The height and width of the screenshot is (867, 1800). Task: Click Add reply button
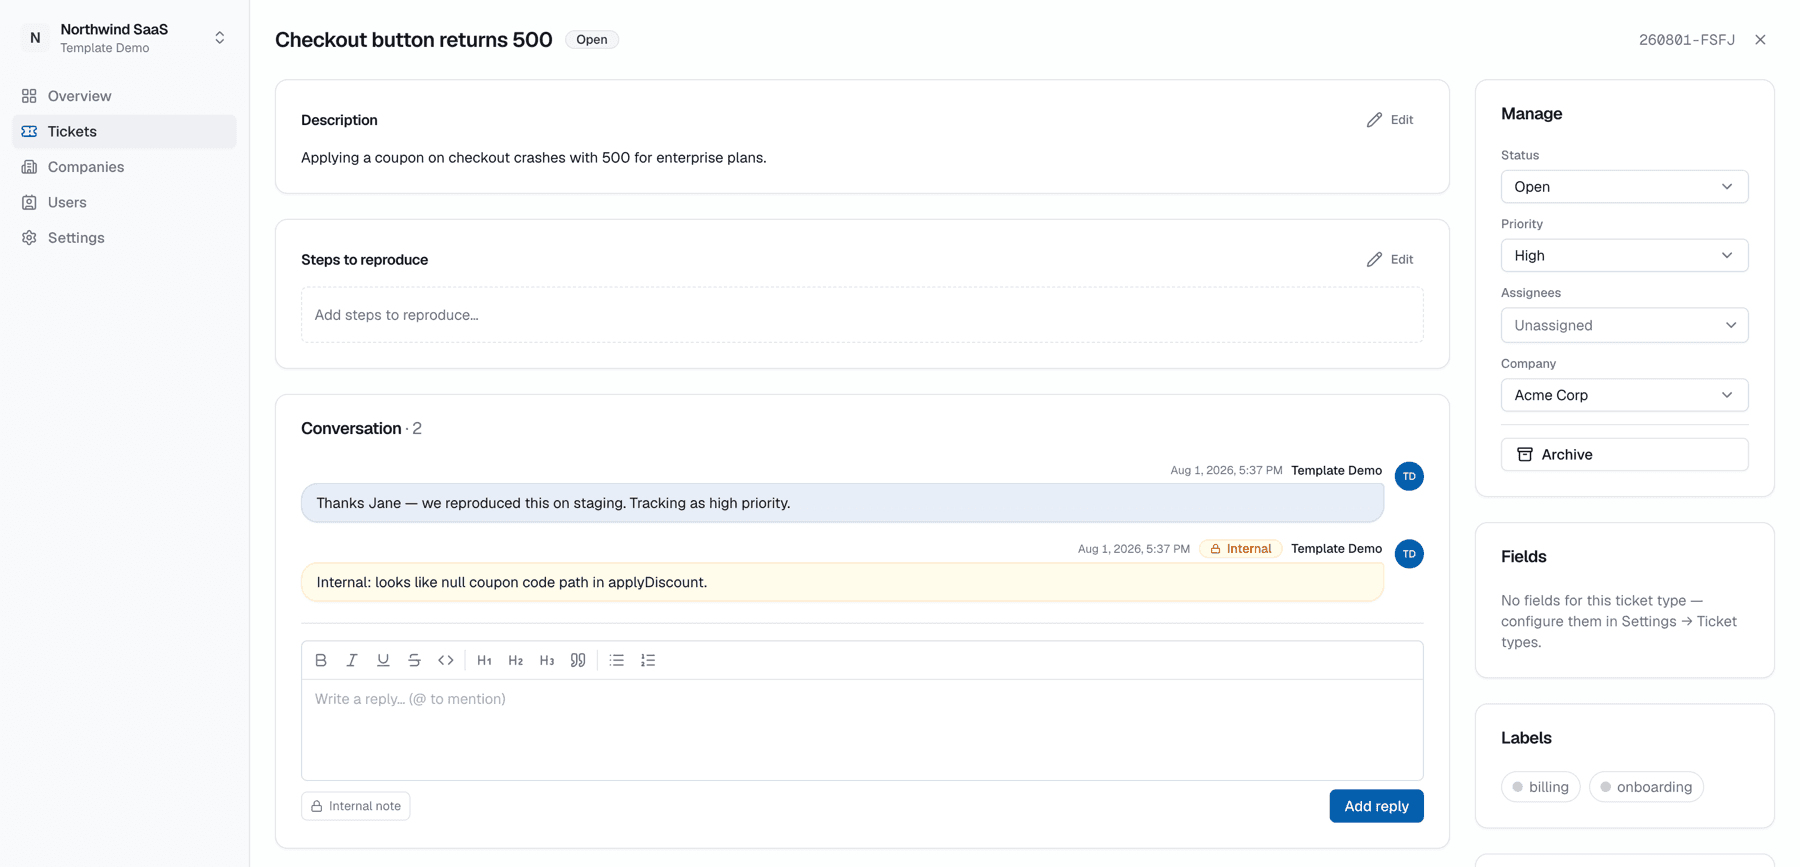point(1376,806)
